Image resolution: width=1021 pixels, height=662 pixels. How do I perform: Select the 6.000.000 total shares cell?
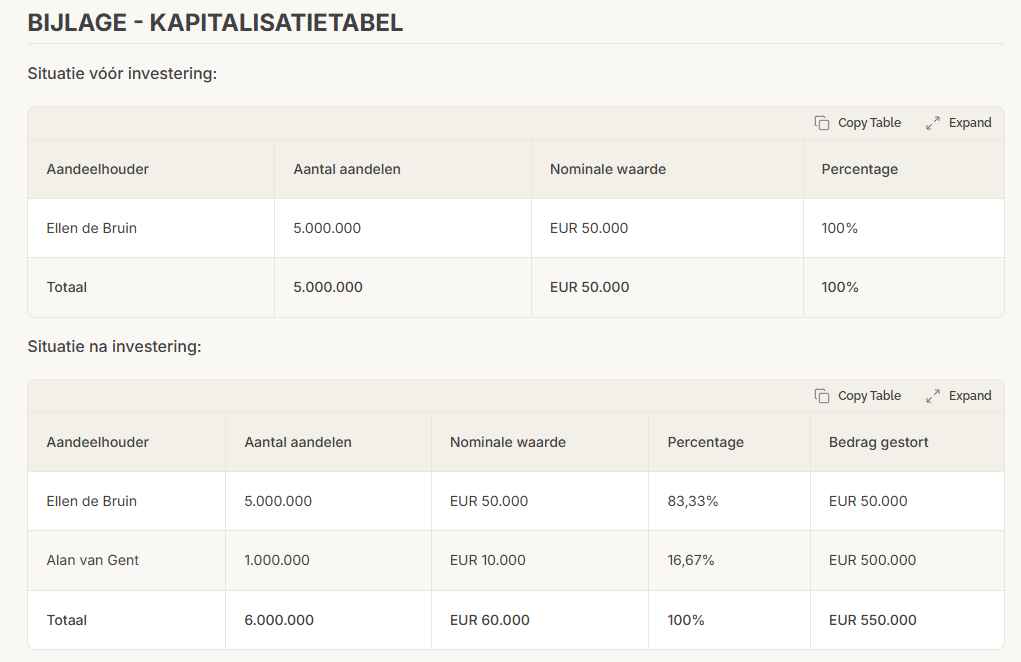[279, 620]
